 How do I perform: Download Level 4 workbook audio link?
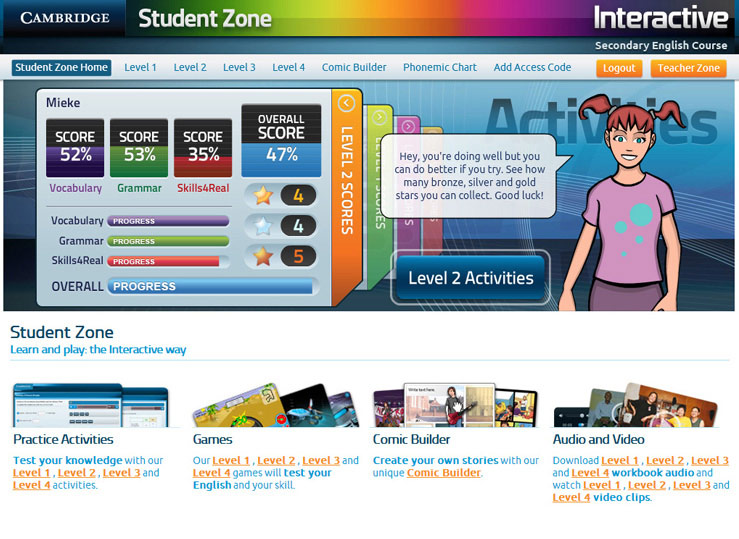point(590,473)
